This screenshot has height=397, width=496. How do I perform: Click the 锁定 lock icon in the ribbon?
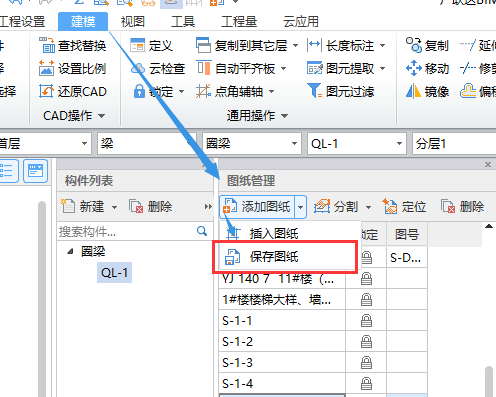pyautogui.click(x=139, y=91)
